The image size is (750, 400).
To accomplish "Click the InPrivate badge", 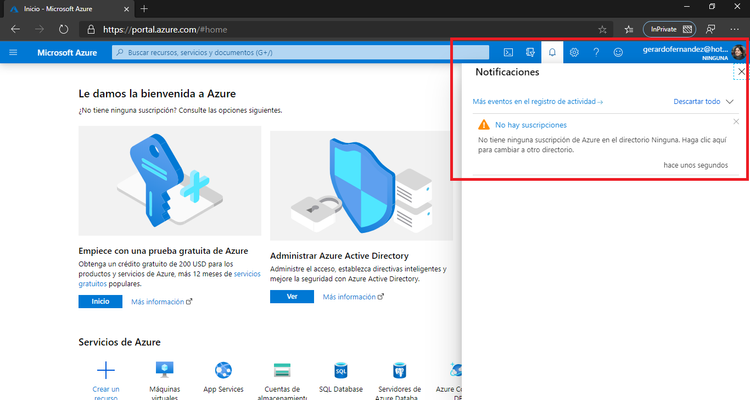I will pyautogui.click(x=670, y=29).
